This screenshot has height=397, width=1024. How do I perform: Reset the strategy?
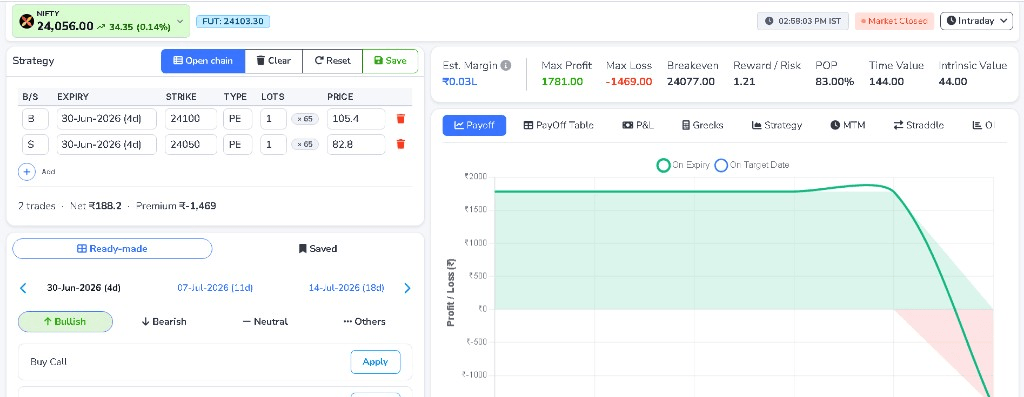pyautogui.click(x=332, y=61)
